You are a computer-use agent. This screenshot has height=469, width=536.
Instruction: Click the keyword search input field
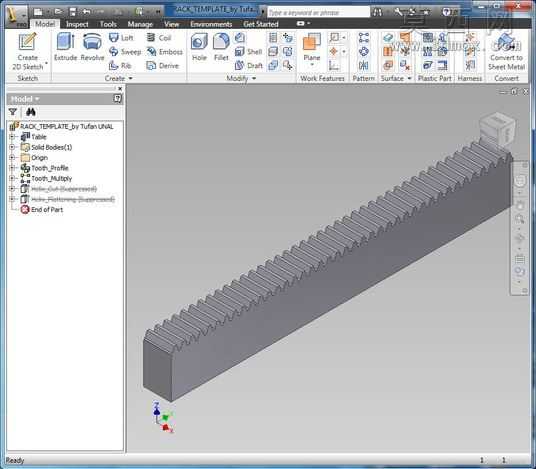[318, 12]
